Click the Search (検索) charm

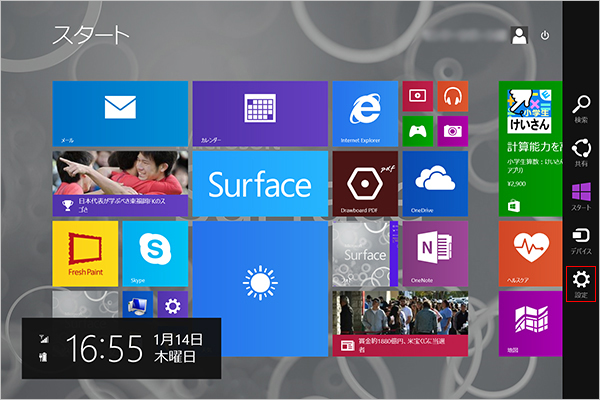(x=581, y=109)
